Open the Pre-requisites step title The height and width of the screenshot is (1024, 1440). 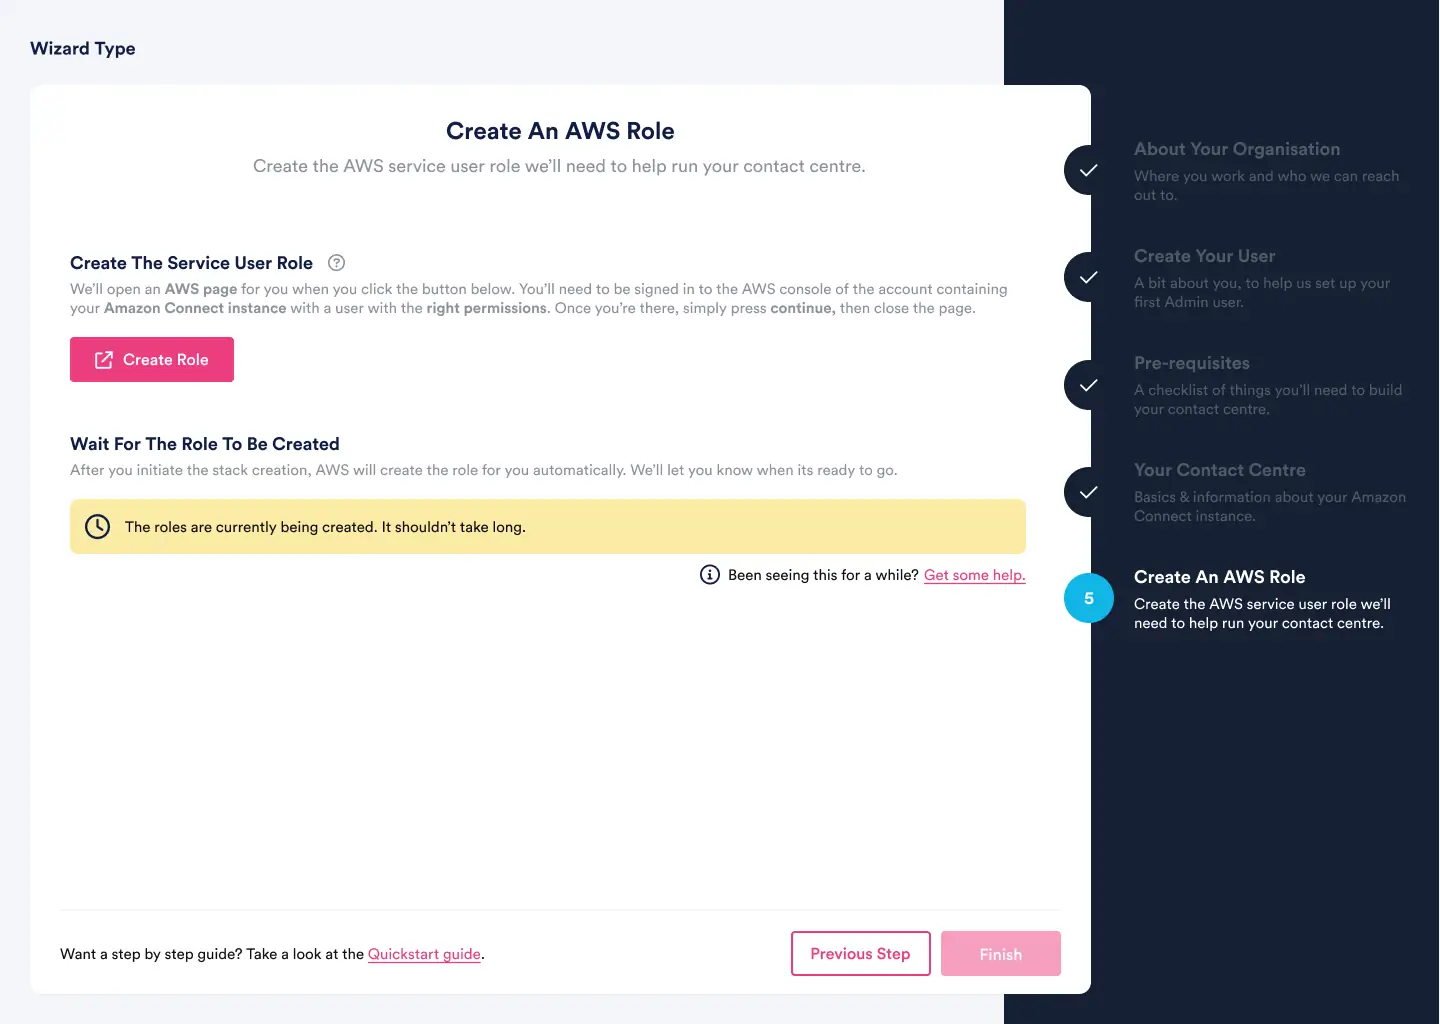coord(1191,363)
